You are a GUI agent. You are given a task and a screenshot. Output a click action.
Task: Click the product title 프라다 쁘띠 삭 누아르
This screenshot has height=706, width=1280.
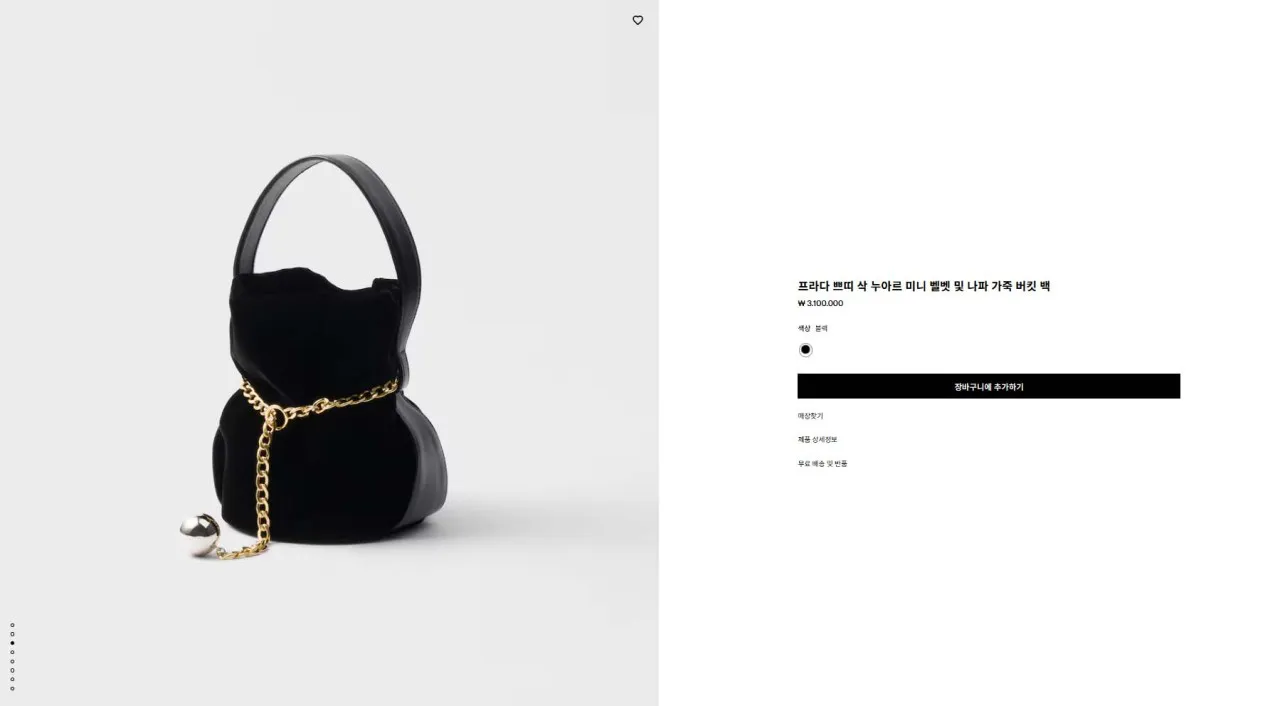(923, 286)
